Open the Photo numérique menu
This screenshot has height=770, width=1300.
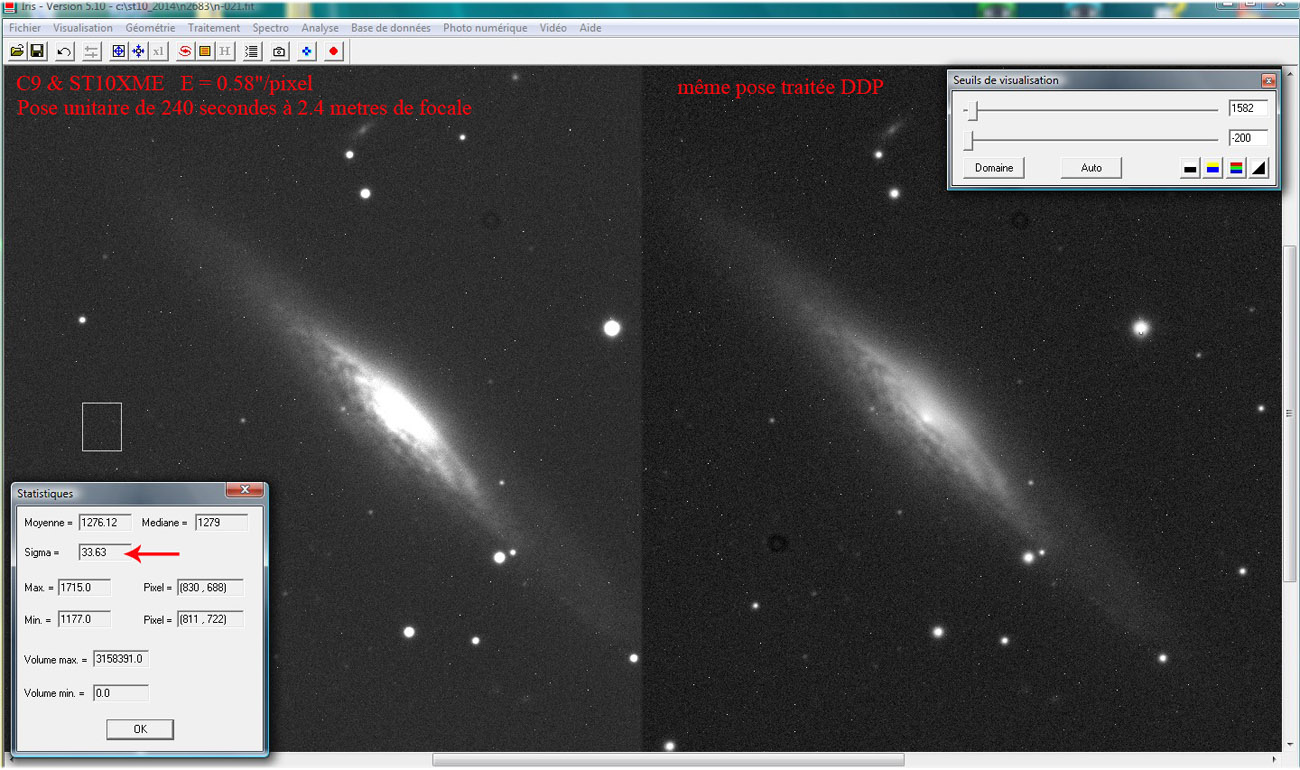click(x=485, y=28)
